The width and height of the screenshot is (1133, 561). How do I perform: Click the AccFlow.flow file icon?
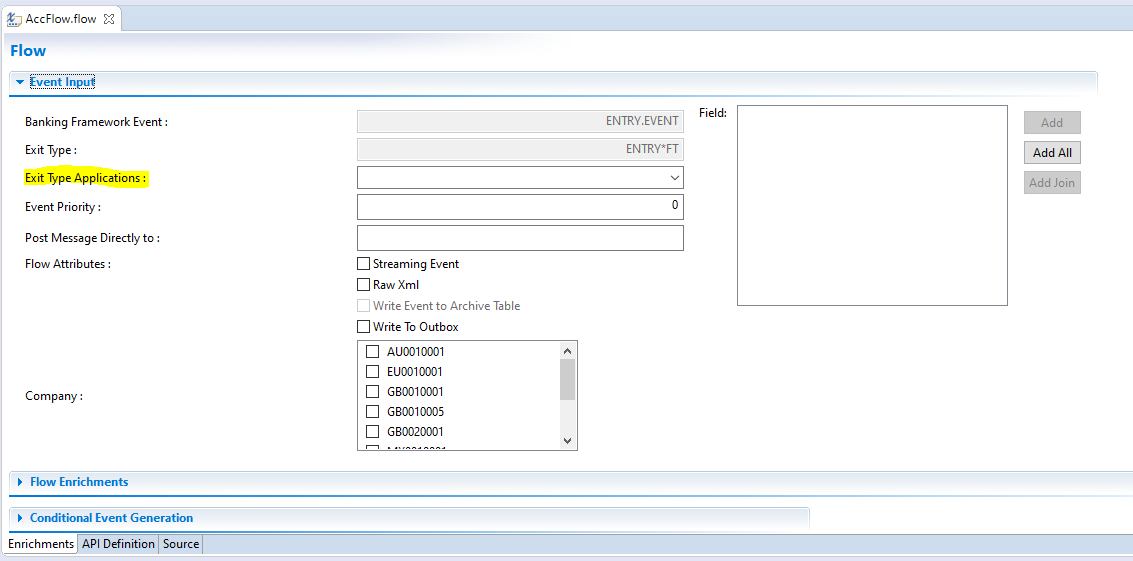15,19
